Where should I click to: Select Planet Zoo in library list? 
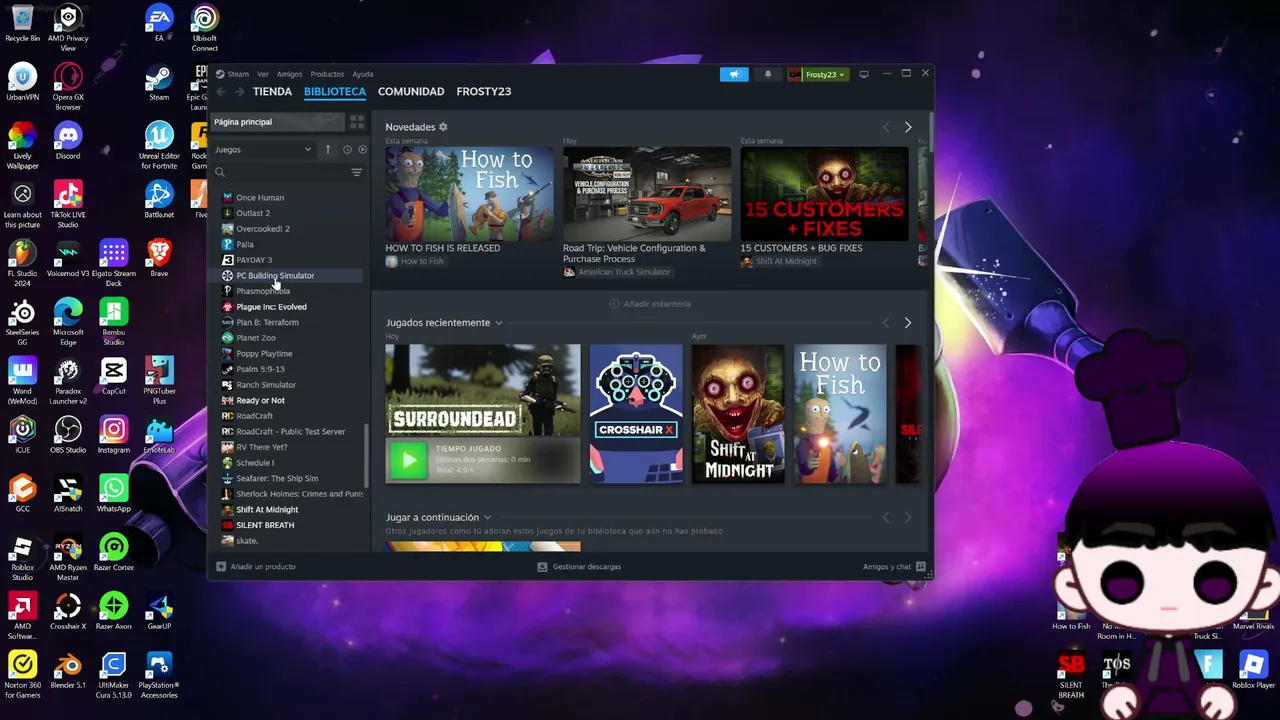256,338
